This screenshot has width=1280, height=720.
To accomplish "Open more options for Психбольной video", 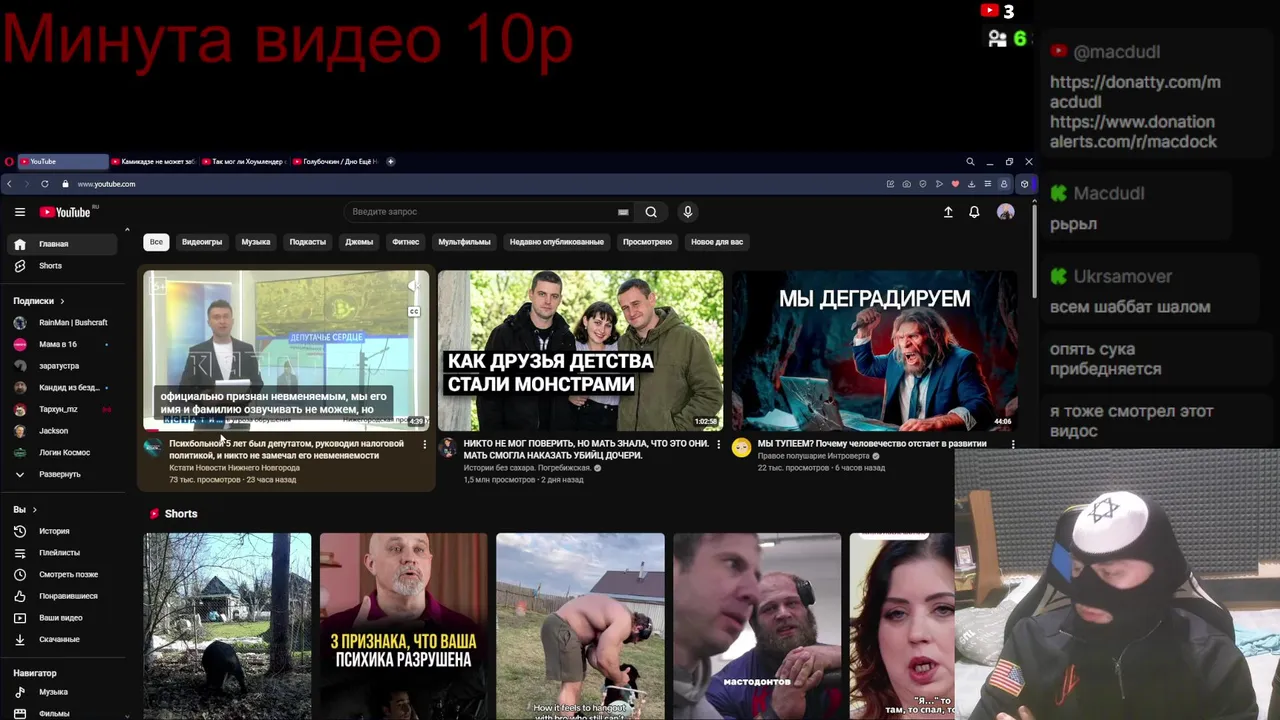I will 424,444.
